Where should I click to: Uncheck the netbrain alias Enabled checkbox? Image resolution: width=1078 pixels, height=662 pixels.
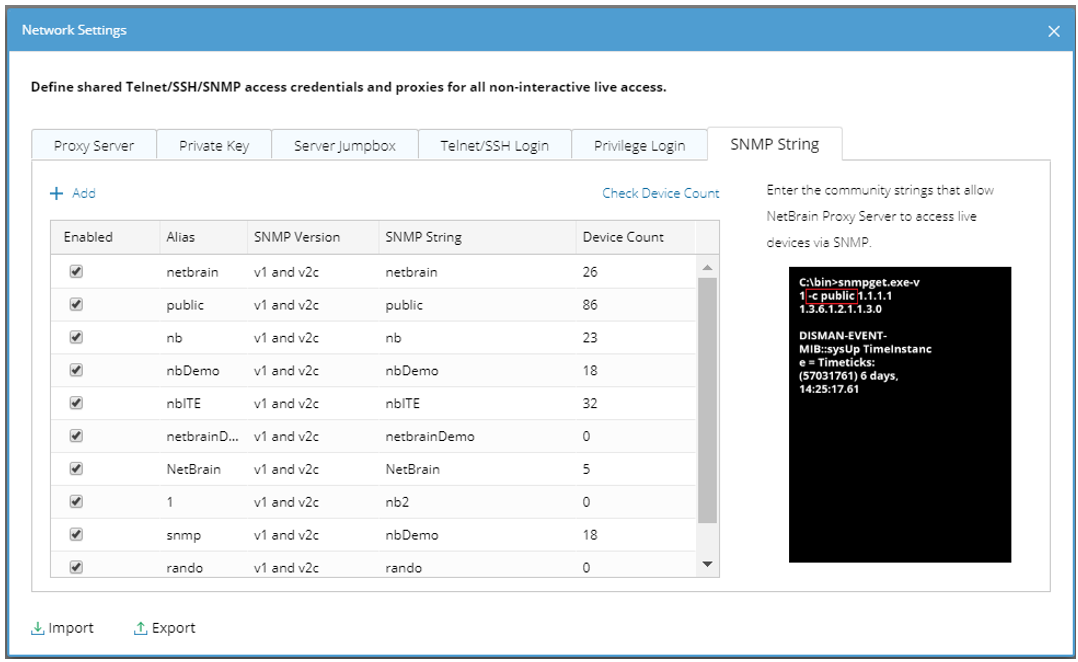[x=76, y=271]
